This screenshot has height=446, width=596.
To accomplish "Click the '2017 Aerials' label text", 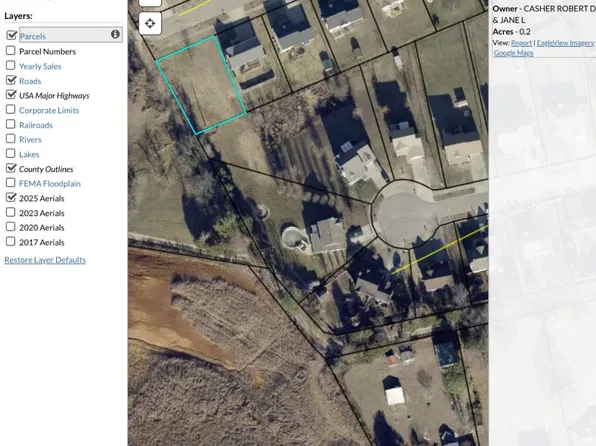I will tap(42, 243).
